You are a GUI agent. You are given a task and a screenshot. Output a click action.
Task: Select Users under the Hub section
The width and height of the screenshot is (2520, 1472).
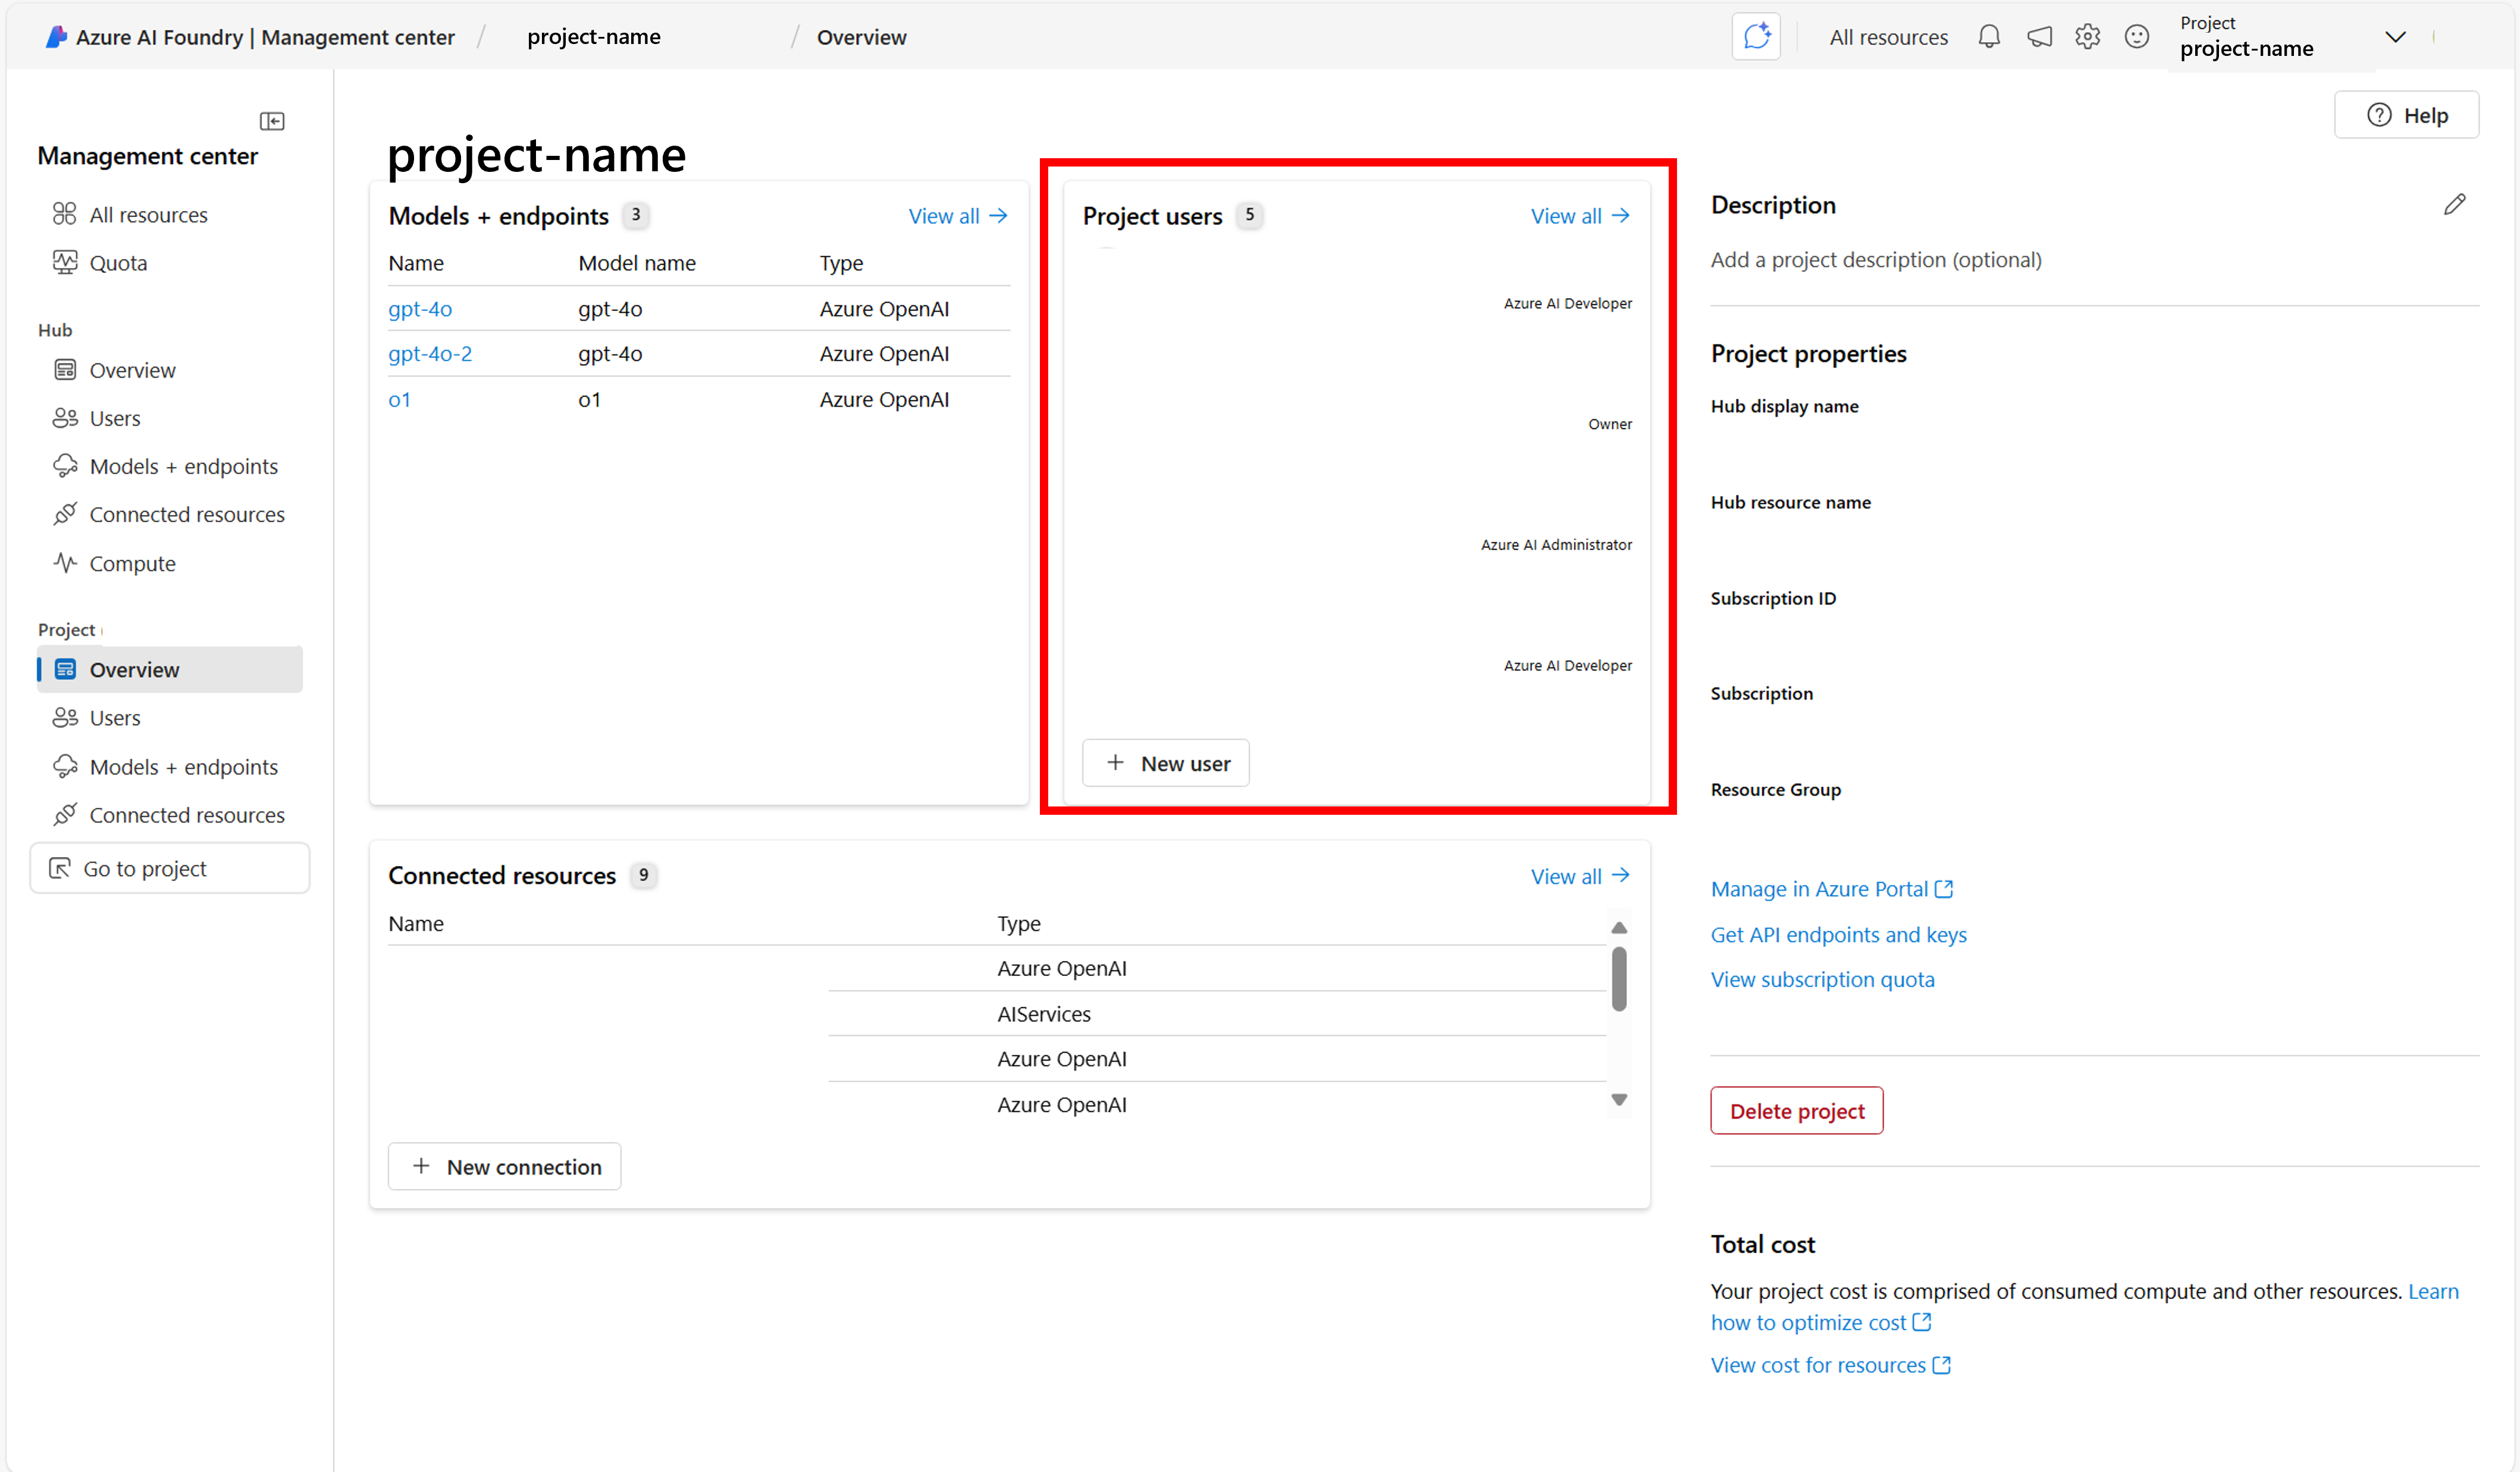(x=115, y=417)
